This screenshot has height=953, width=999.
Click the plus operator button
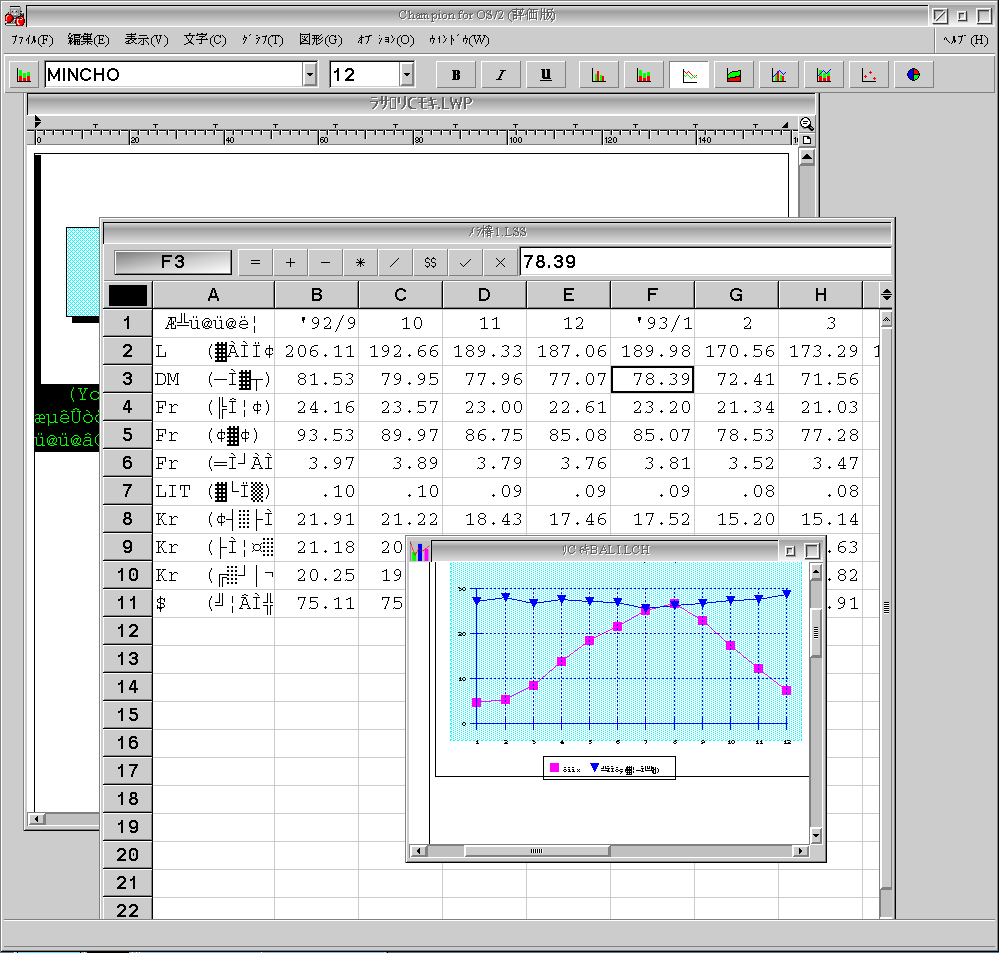(x=291, y=262)
